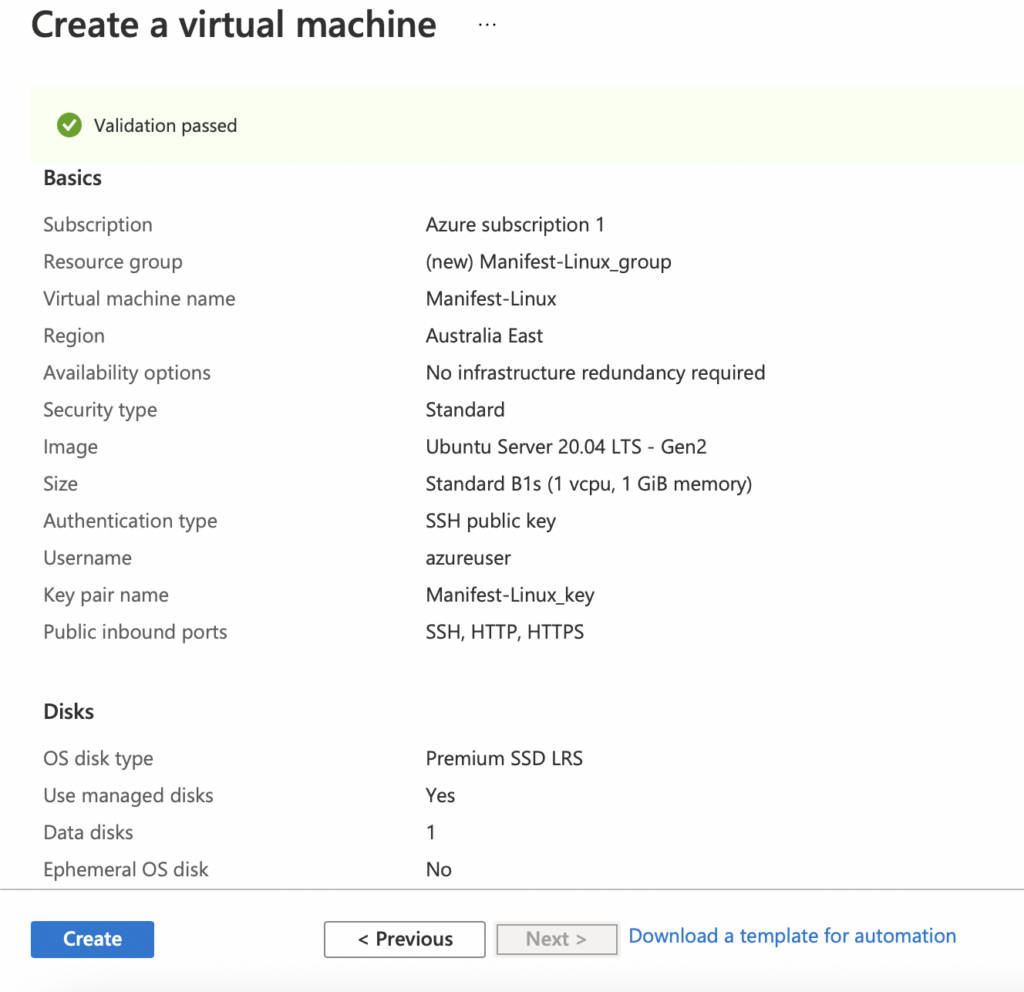The height and width of the screenshot is (992, 1024).
Task: Click the Username field label
Action: click(x=88, y=558)
